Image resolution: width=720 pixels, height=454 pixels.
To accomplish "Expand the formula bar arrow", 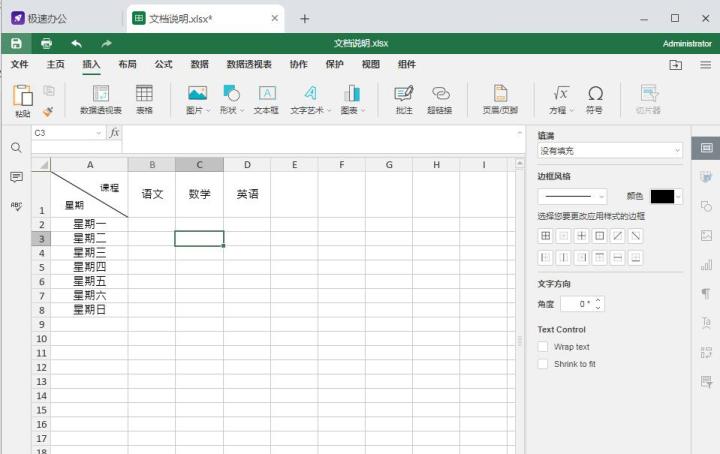I will point(520,133).
